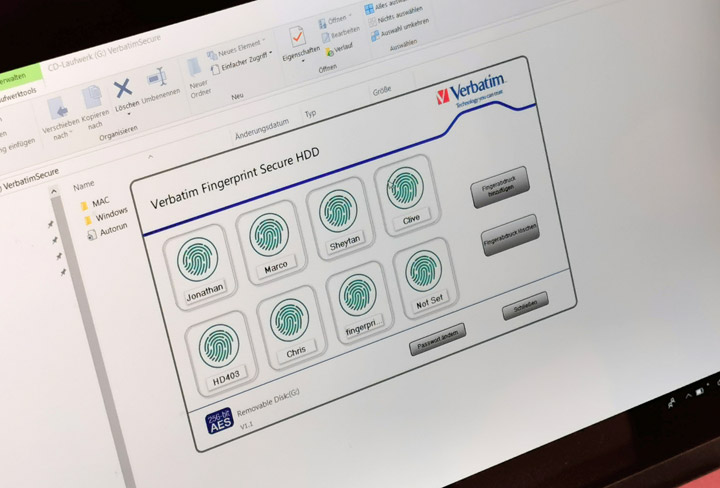
Task: Click the HD403 name label
Action: click(x=226, y=376)
